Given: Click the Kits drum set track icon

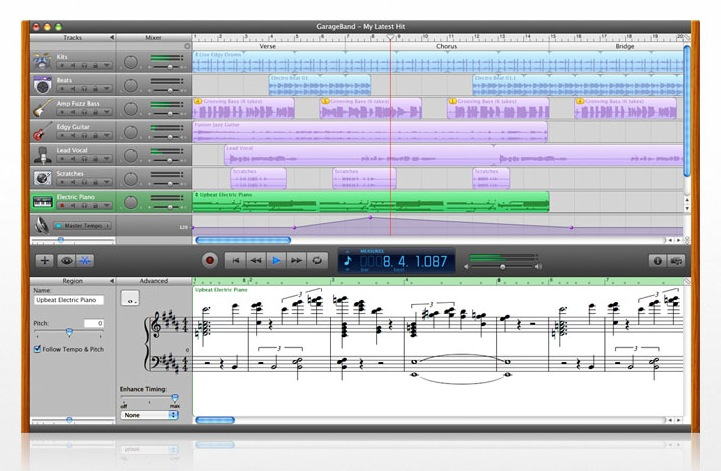Looking at the screenshot, I should click(43, 62).
